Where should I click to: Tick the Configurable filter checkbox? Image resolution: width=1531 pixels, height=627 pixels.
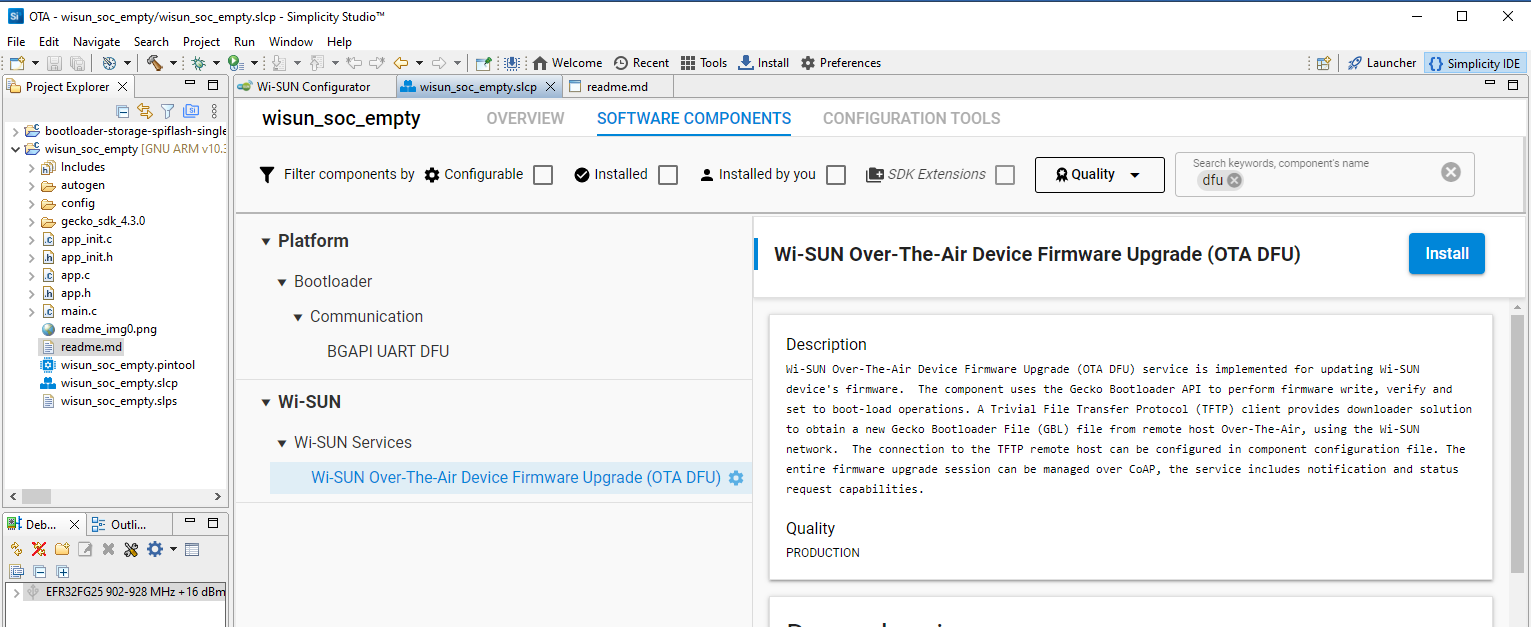pos(543,175)
